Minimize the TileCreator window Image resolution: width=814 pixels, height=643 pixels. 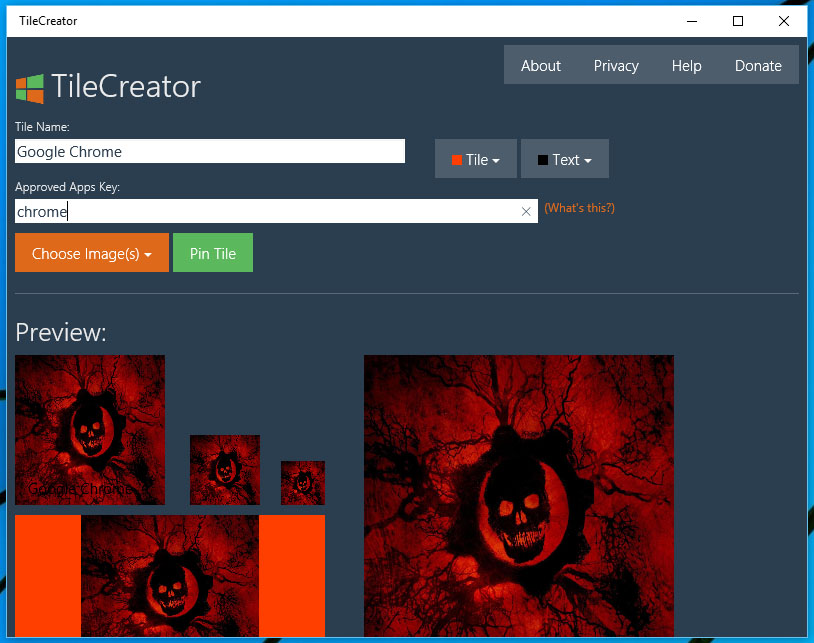coord(691,21)
